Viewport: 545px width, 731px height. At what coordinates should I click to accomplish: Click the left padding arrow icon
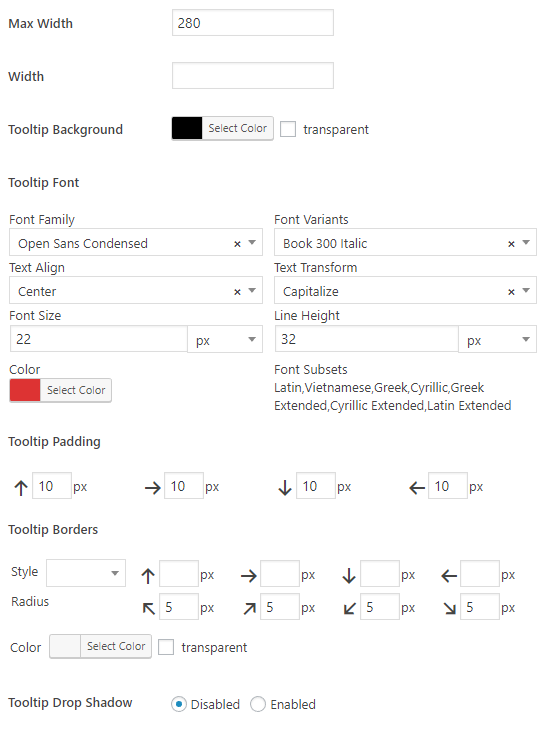click(417, 488)
